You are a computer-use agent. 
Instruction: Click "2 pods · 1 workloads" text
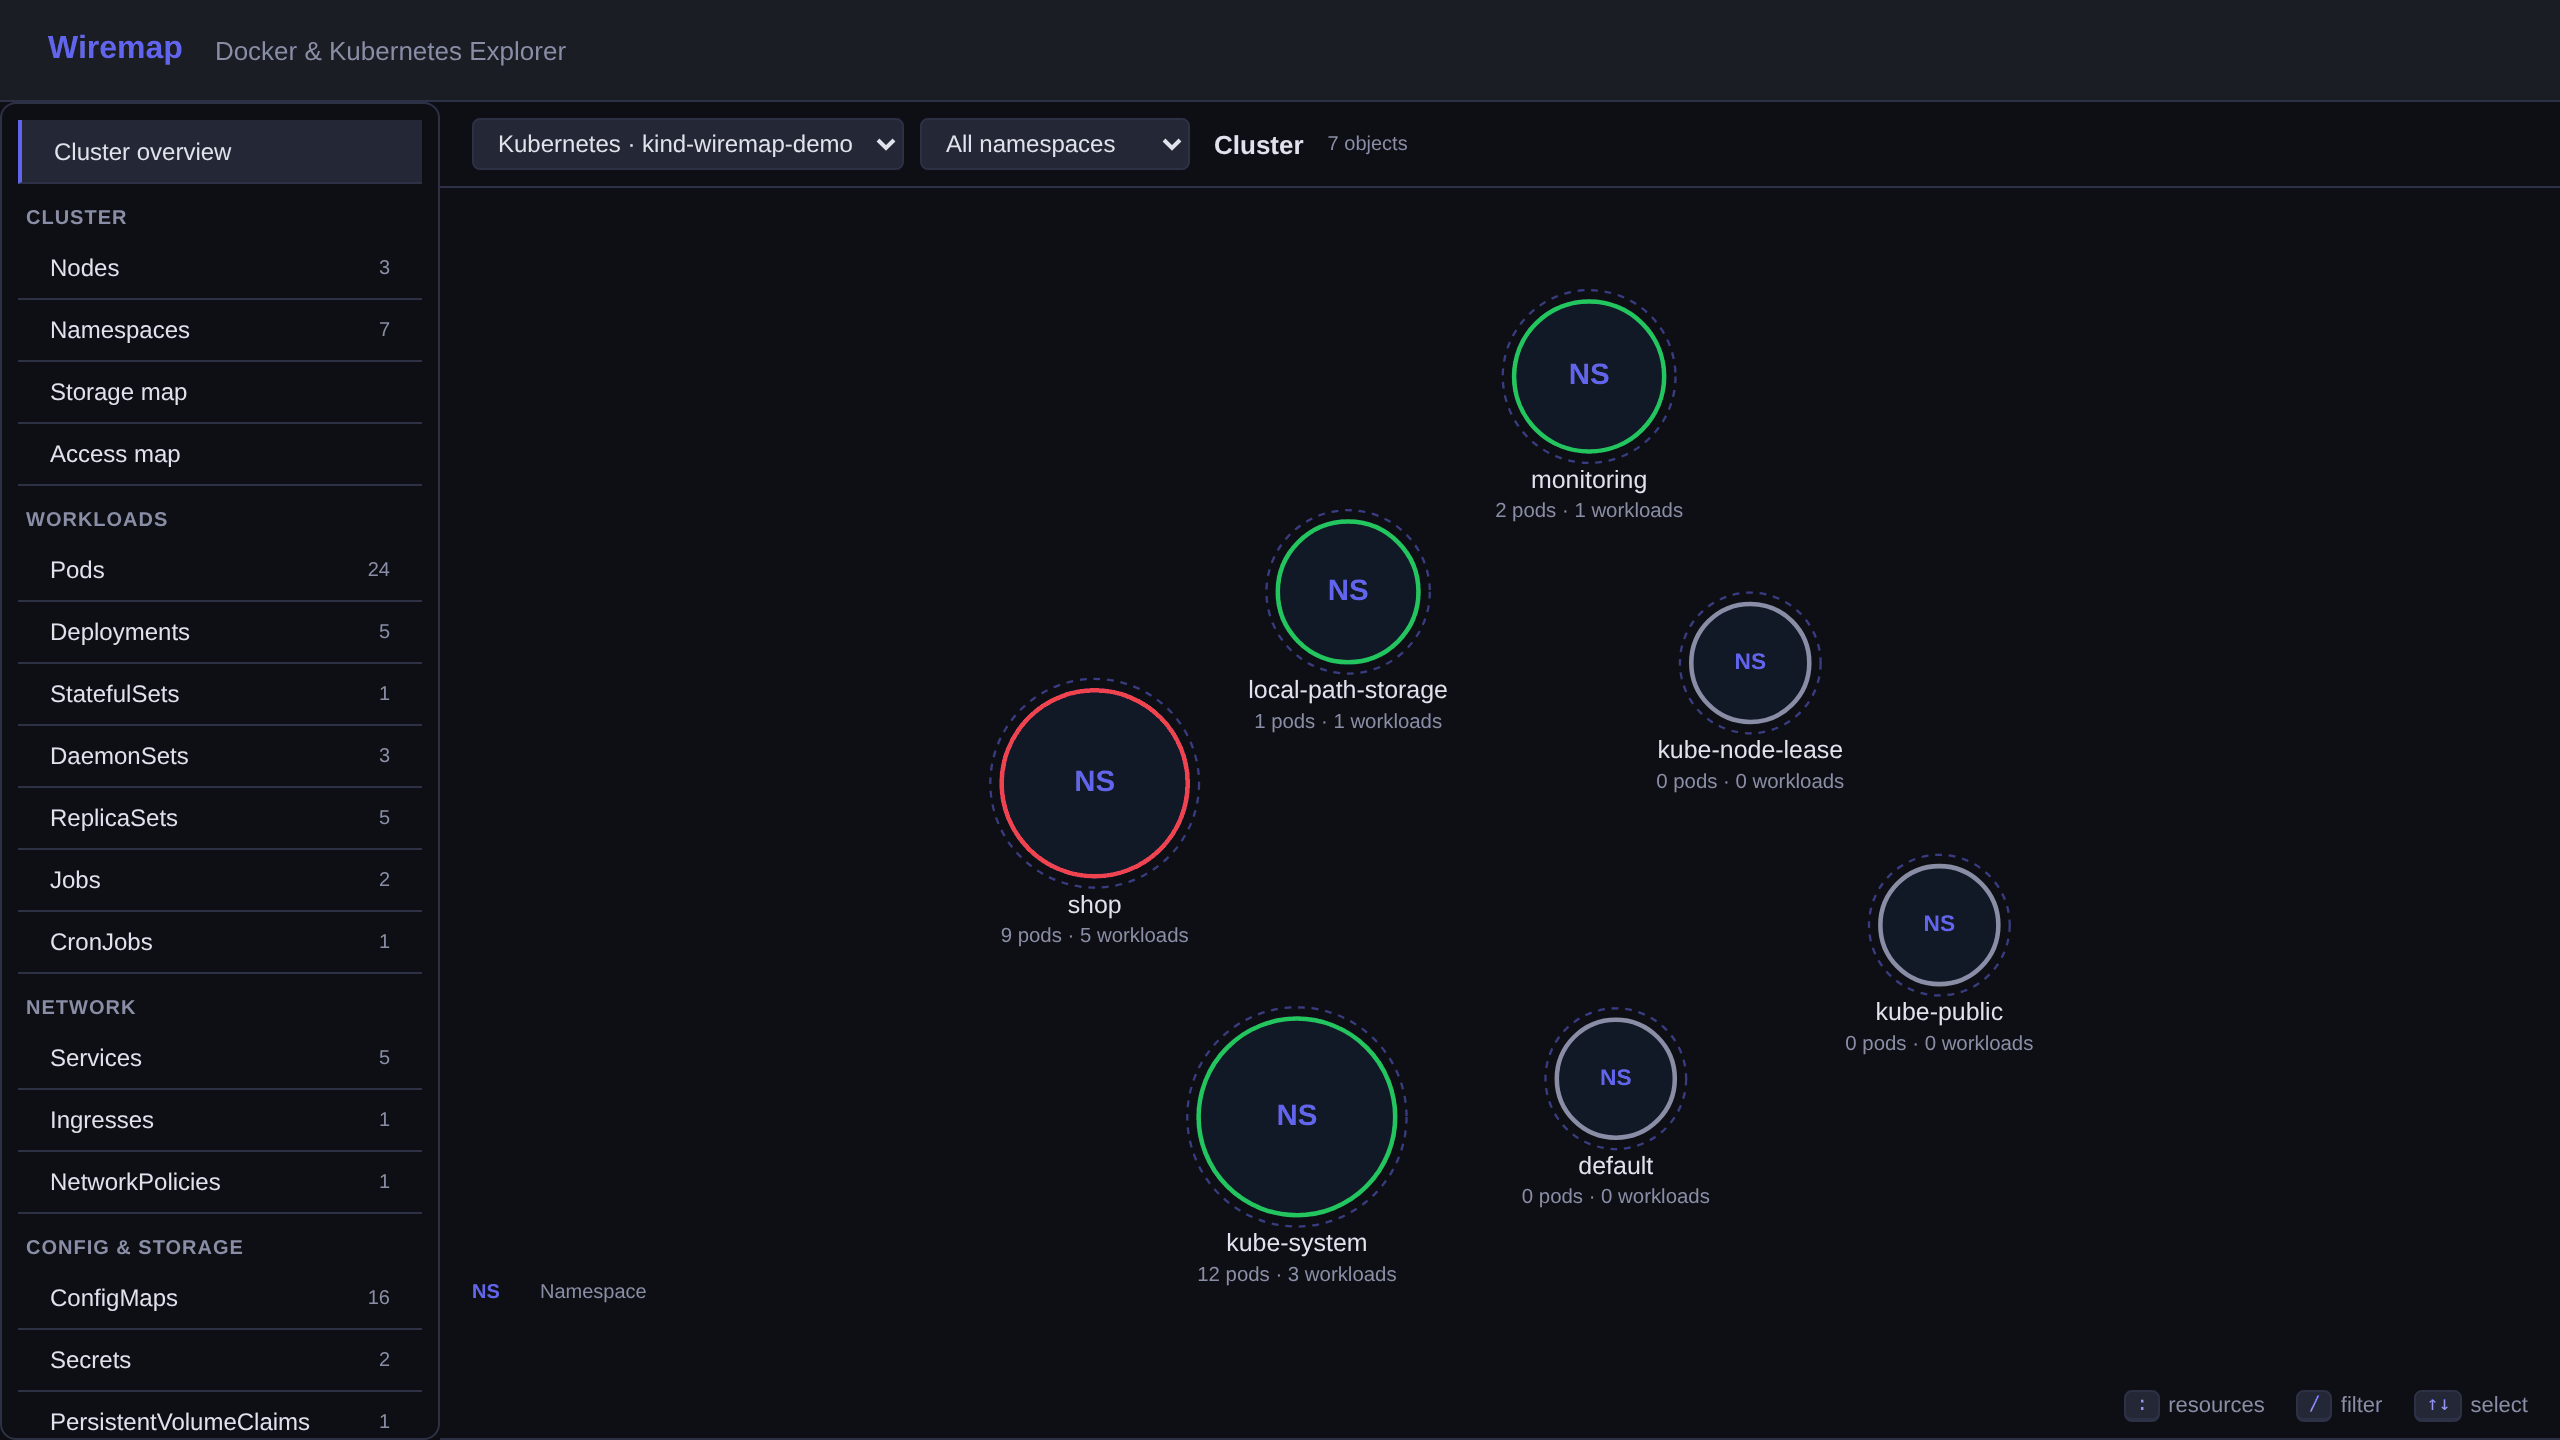click(1588, 510)
